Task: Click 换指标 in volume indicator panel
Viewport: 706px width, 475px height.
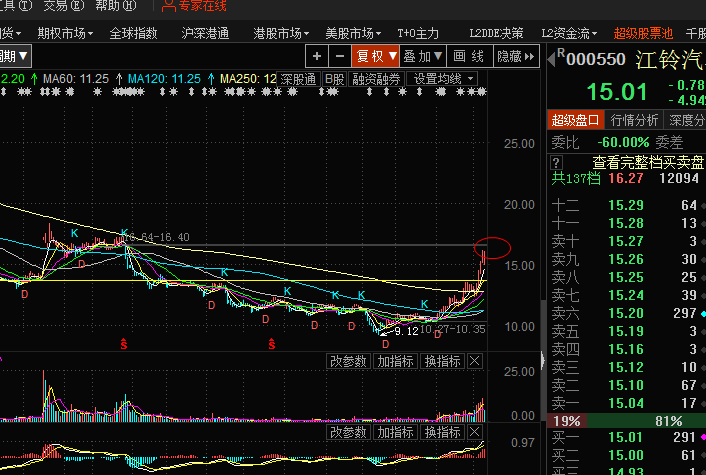Action: [443, 361]
